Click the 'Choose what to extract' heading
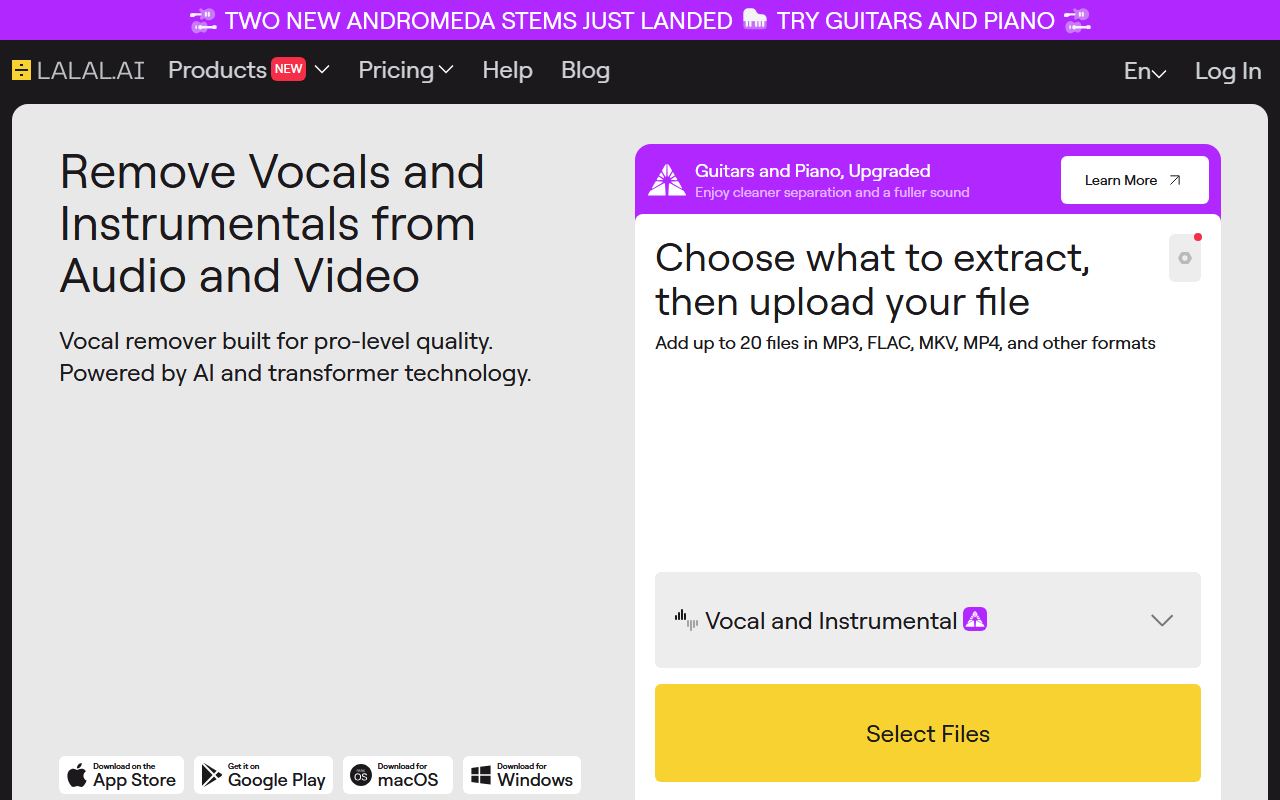The height and width of the screenshot is (800, 1280). click(x=872, y=280)
